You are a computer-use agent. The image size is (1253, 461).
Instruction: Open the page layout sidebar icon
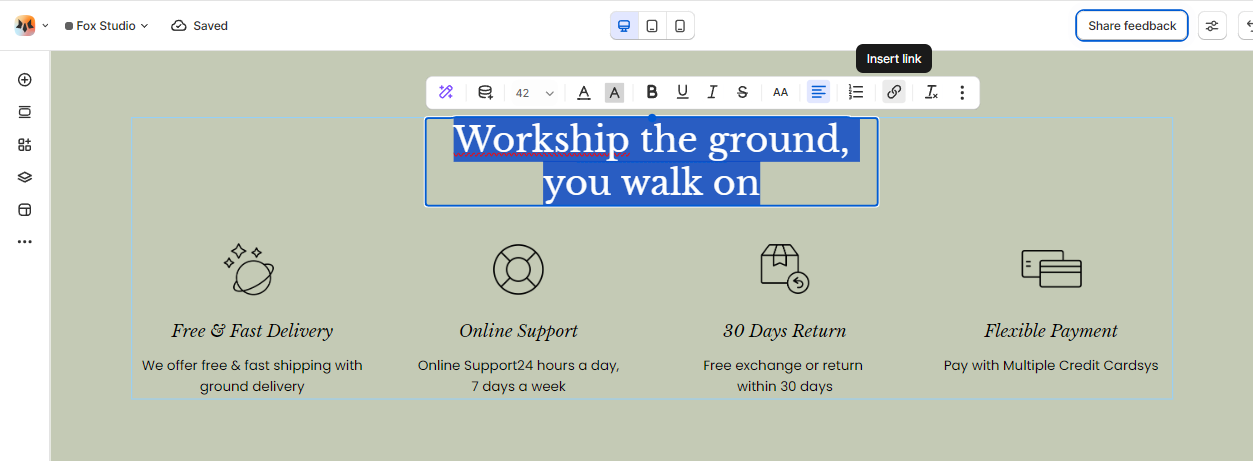click(x=25, y=210)
